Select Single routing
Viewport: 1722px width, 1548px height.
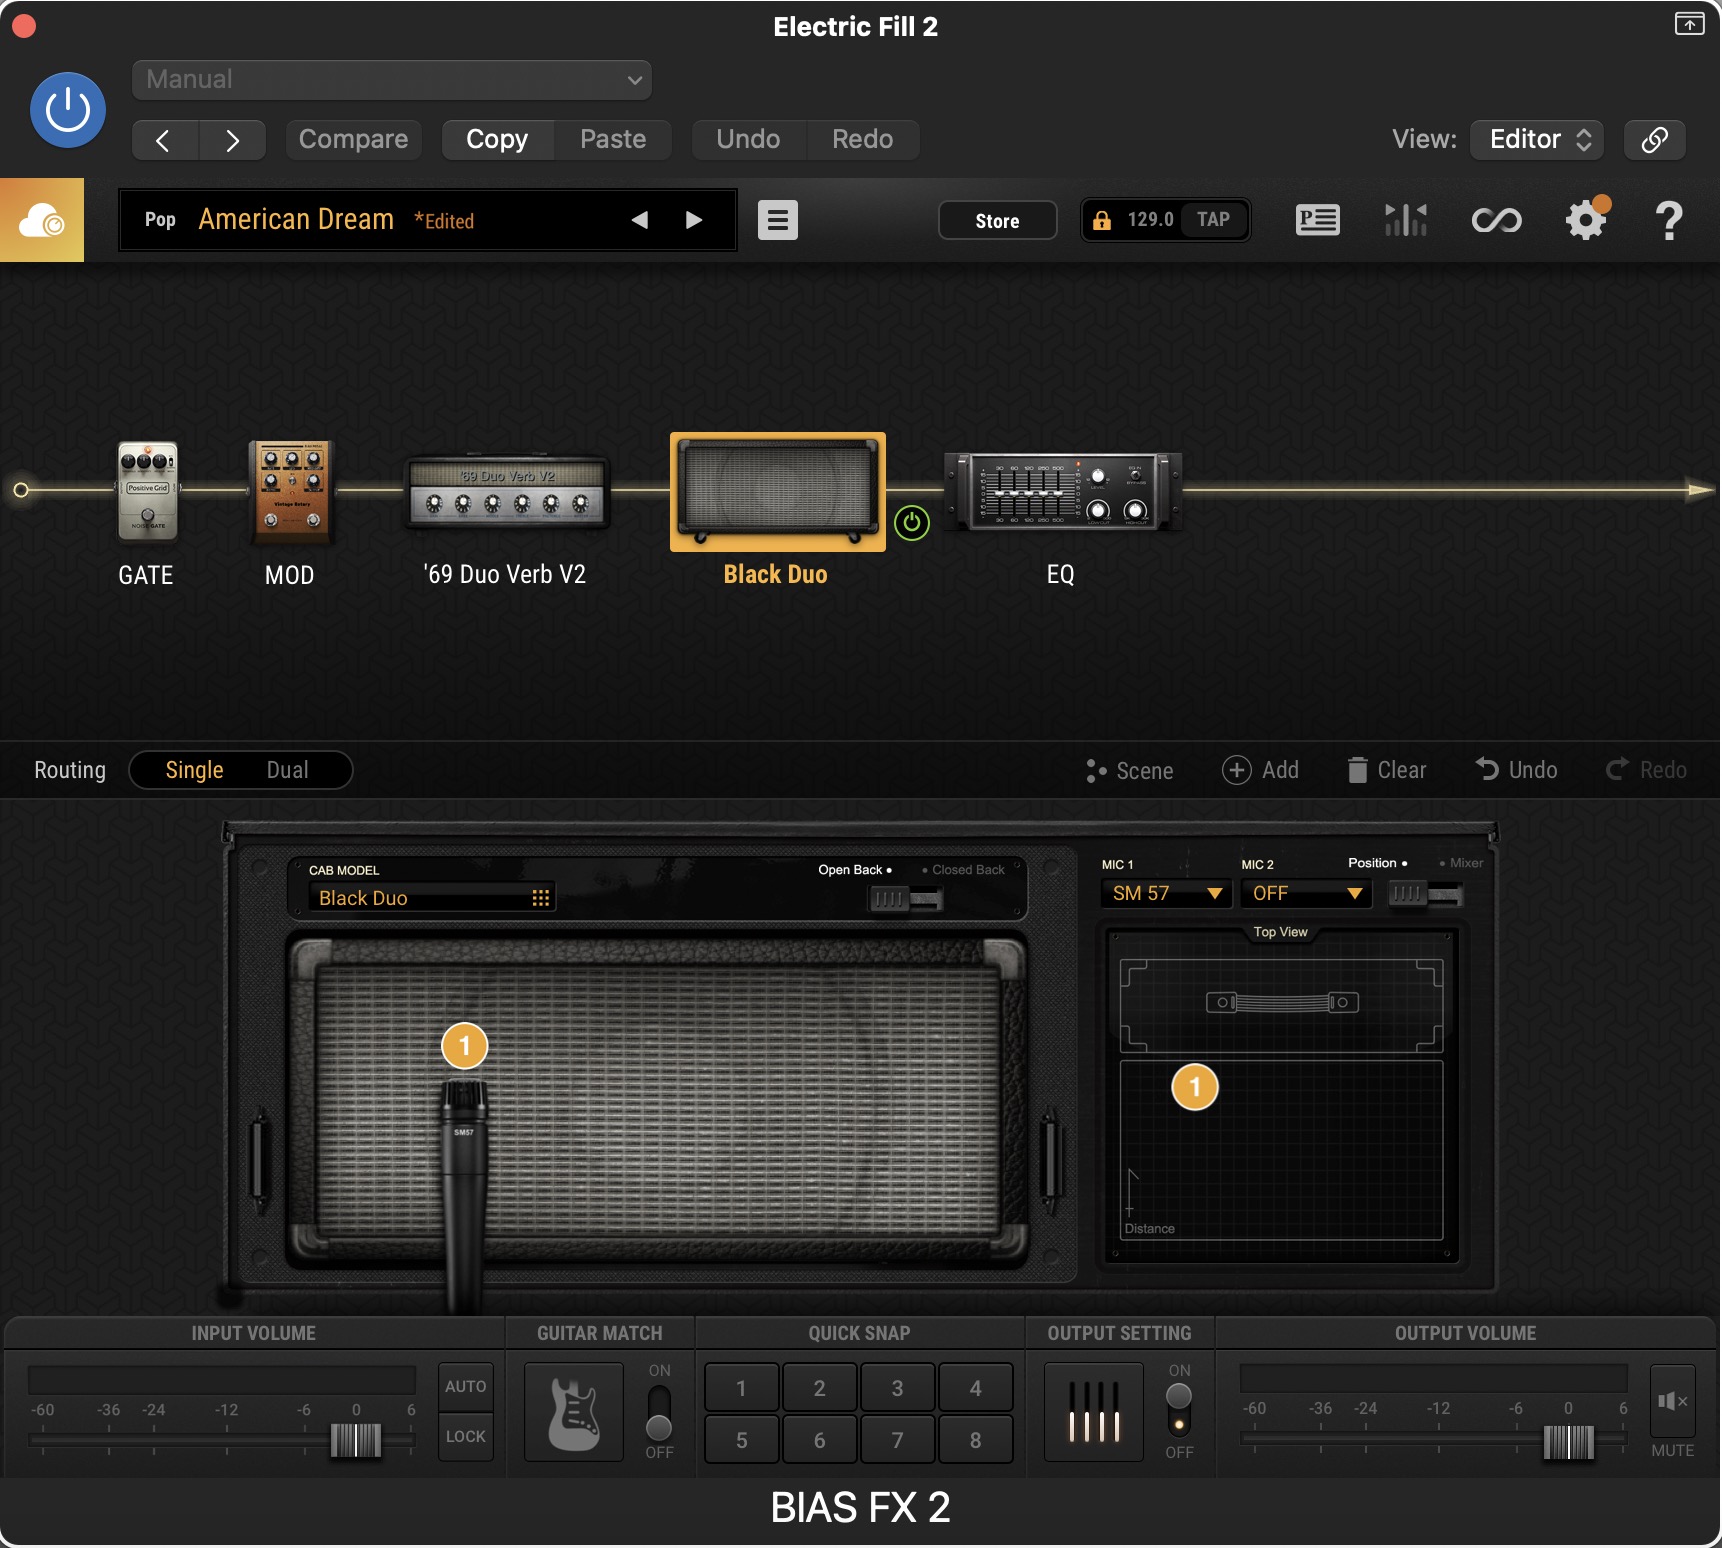click(194, 770)
